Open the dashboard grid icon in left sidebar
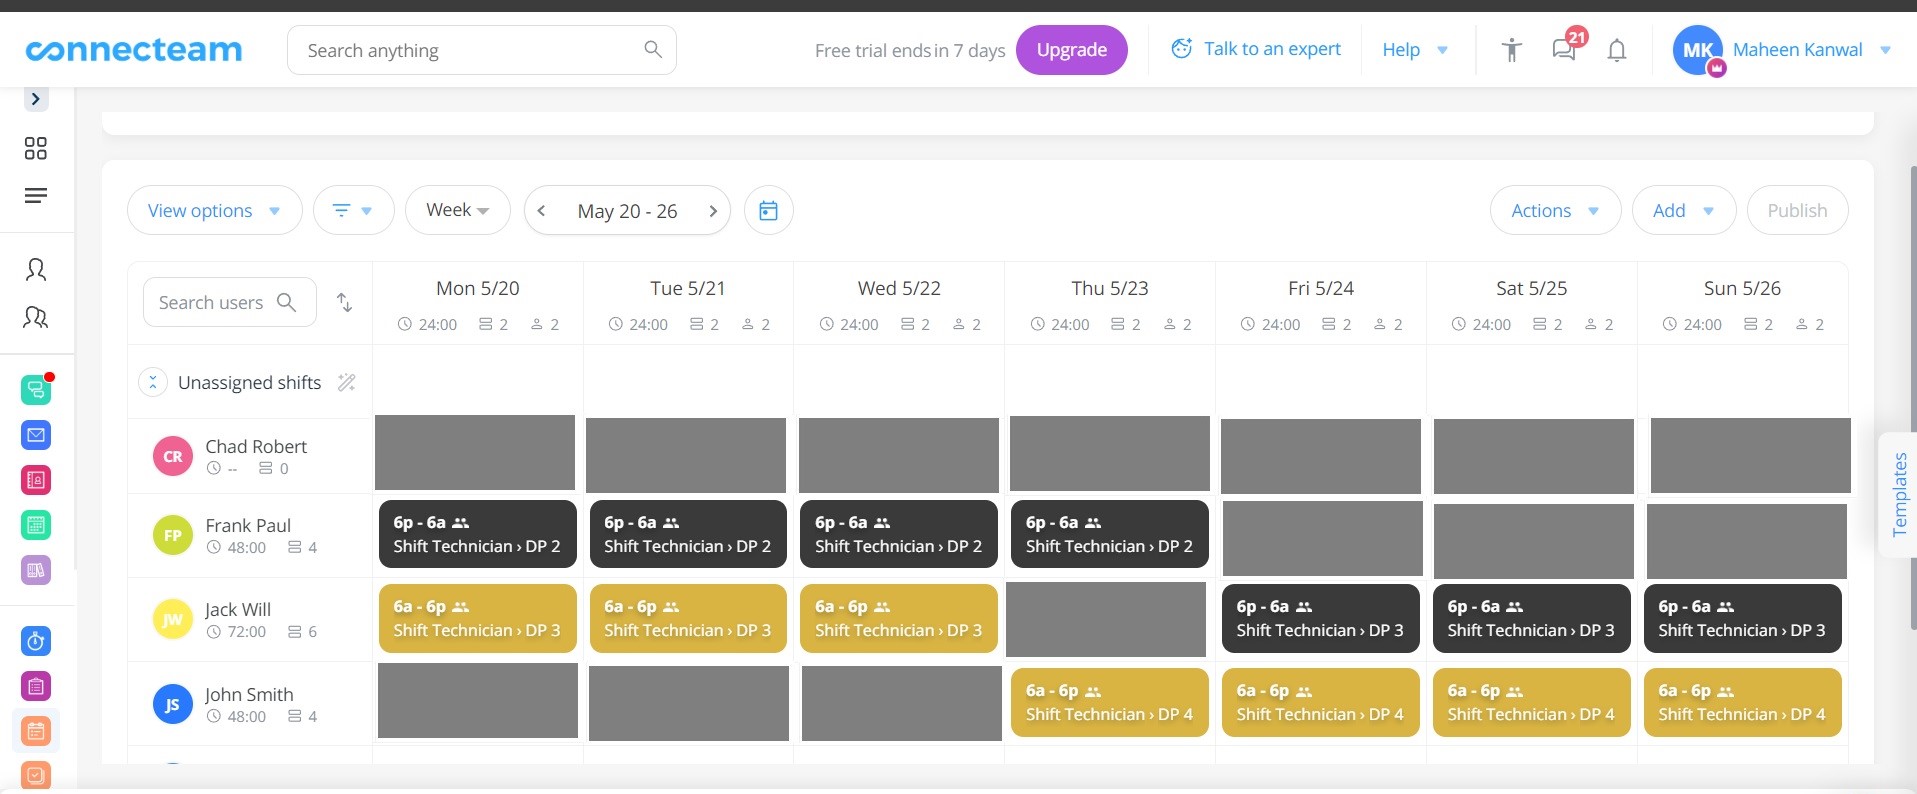 36,148
